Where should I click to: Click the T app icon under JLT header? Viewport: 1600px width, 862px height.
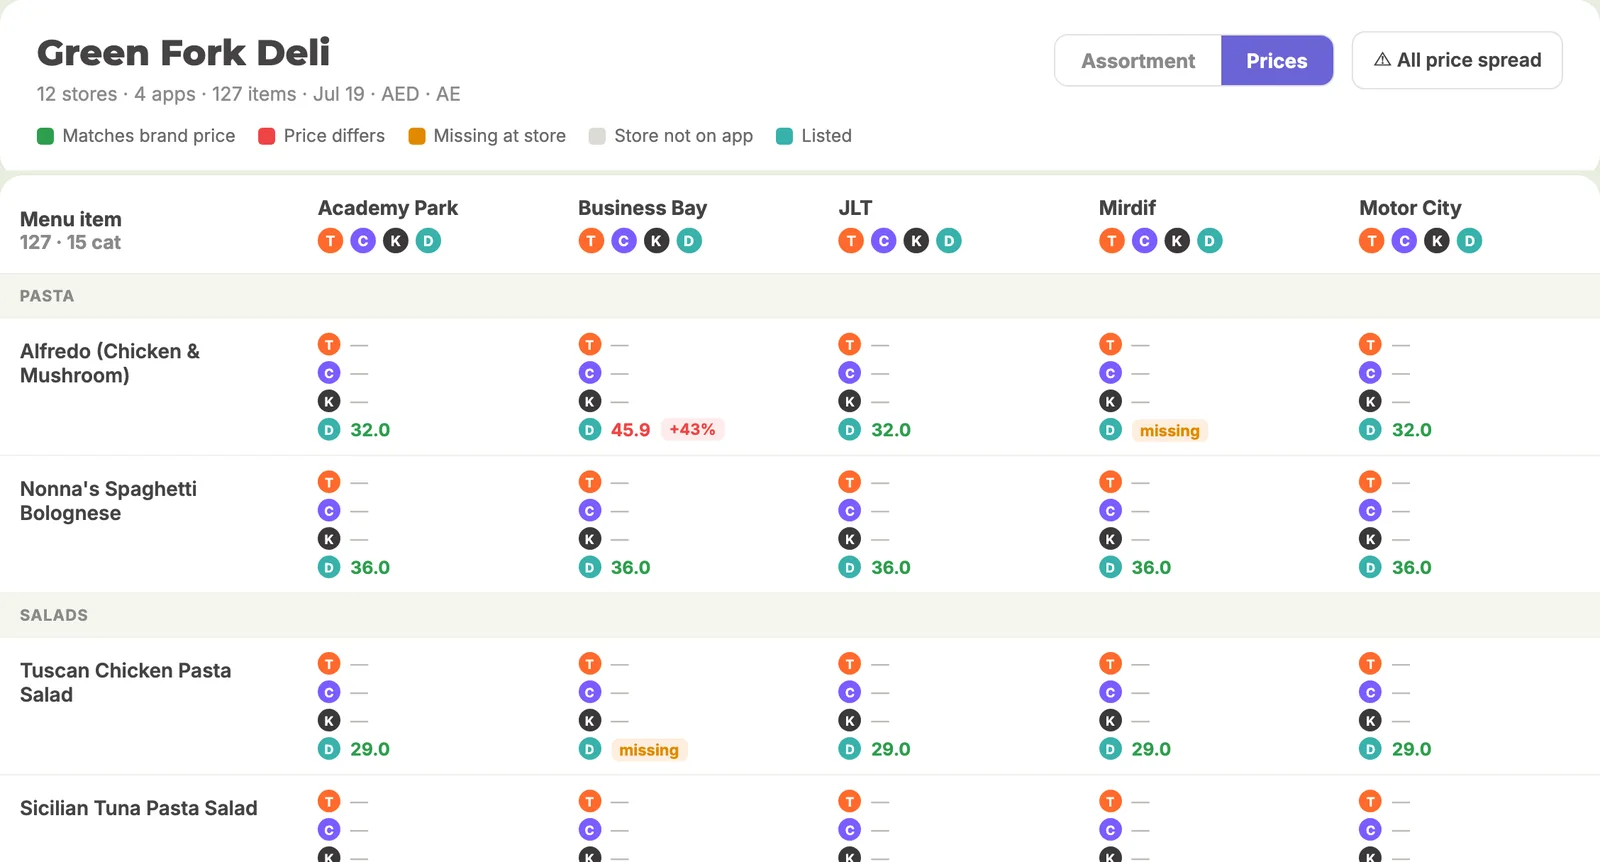851,241
